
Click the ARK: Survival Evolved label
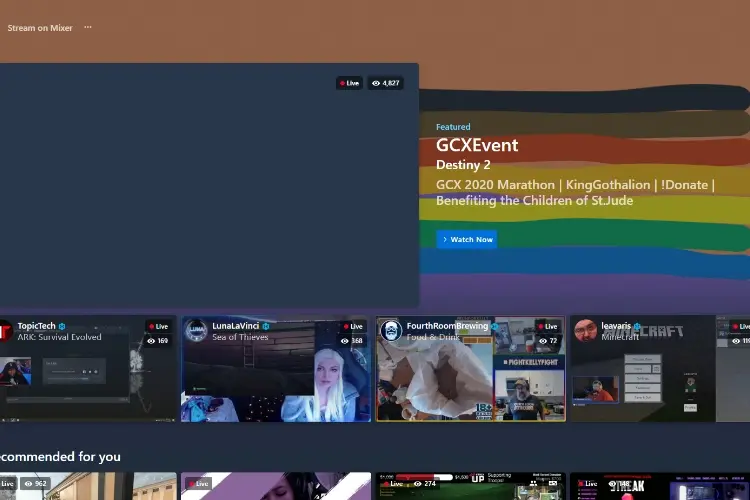click(x=59, y=337)
